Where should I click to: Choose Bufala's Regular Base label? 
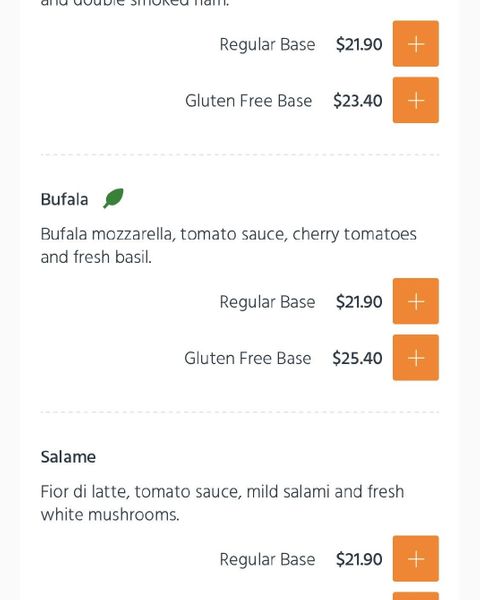point(267,302)
